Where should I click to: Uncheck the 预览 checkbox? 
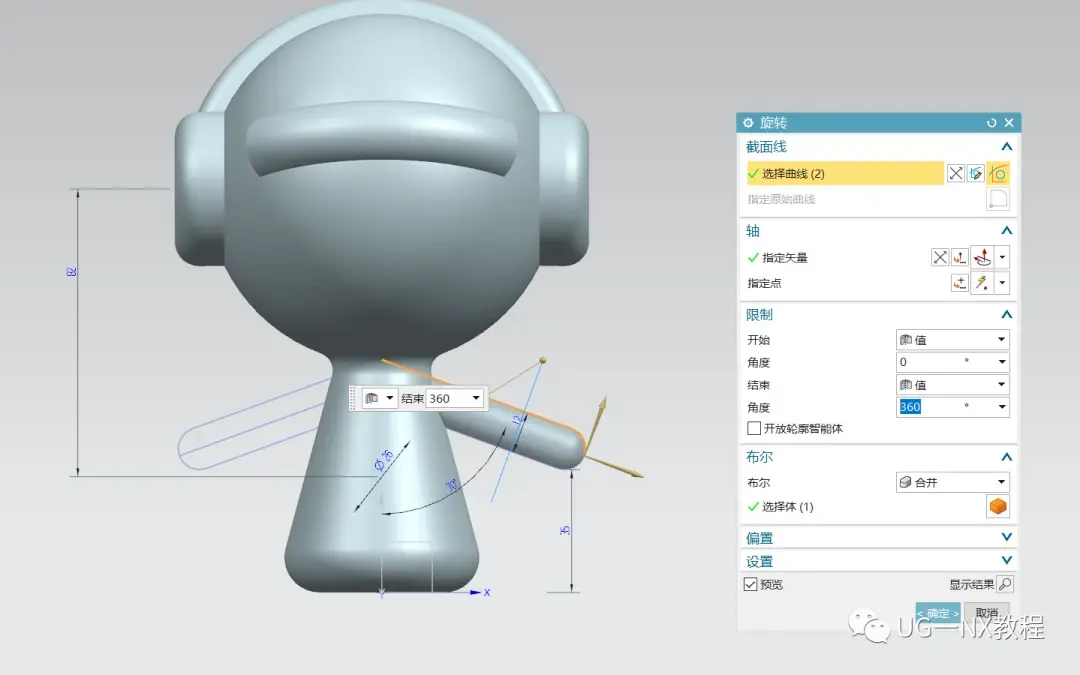click(751, 585)
